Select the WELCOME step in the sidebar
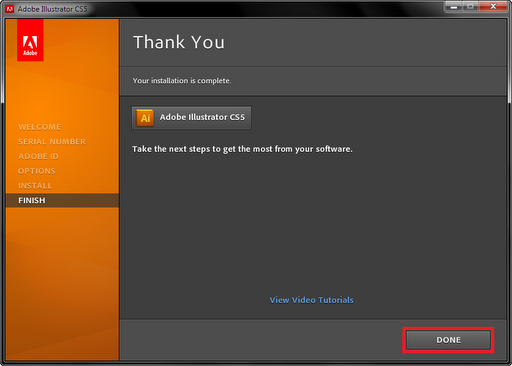The height and width of the screenshot is (366, 512). coord(40,127)
